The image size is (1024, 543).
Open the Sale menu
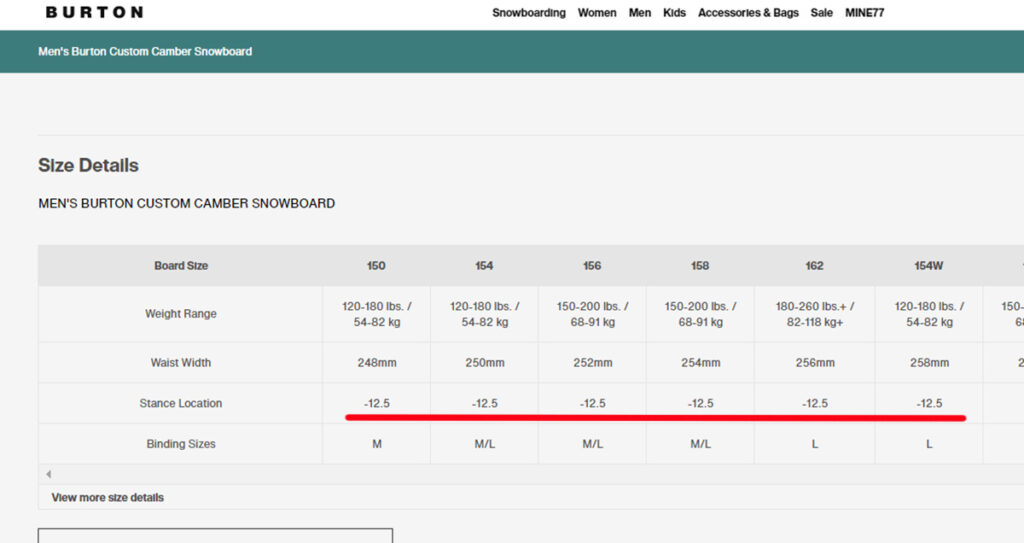(x=822, y=12)
